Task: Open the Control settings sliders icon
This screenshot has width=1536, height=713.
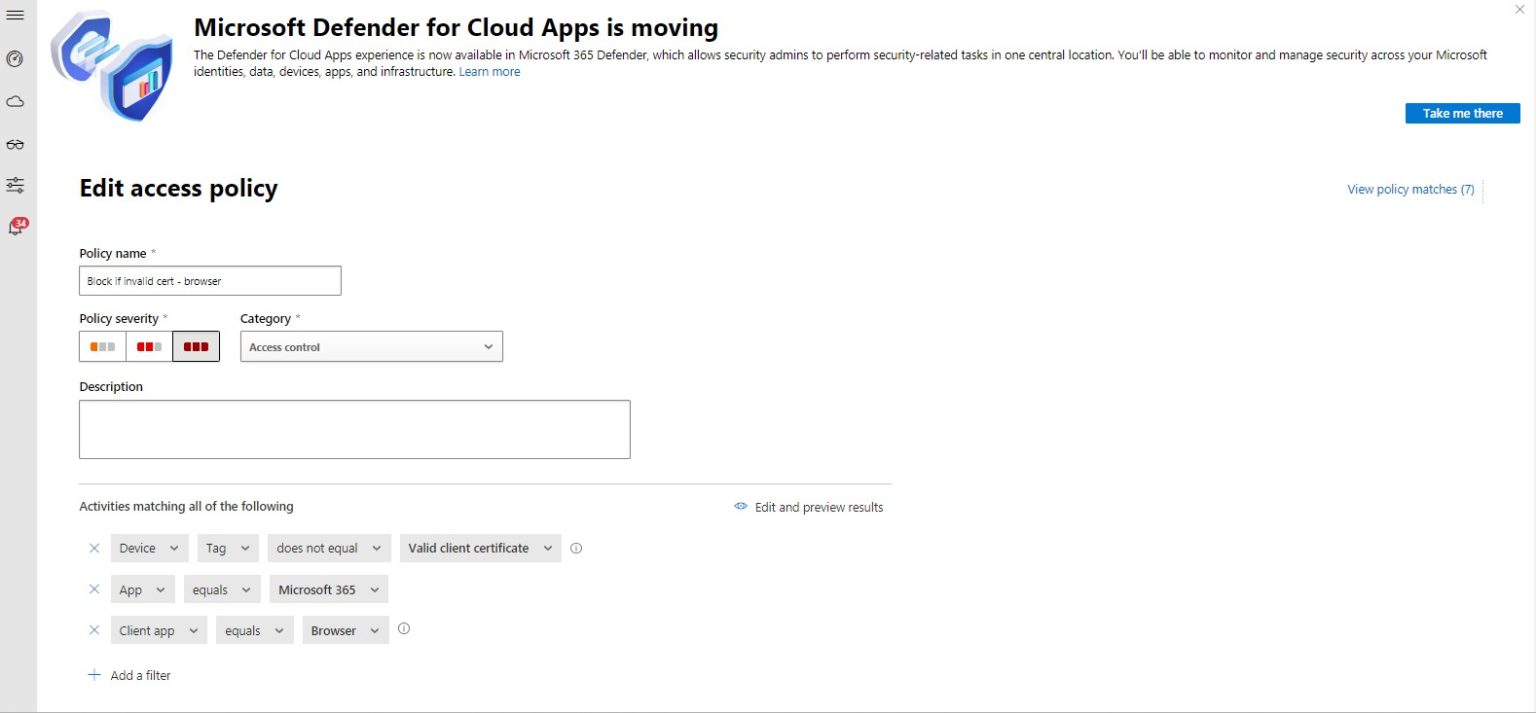Action: (14, 184)
